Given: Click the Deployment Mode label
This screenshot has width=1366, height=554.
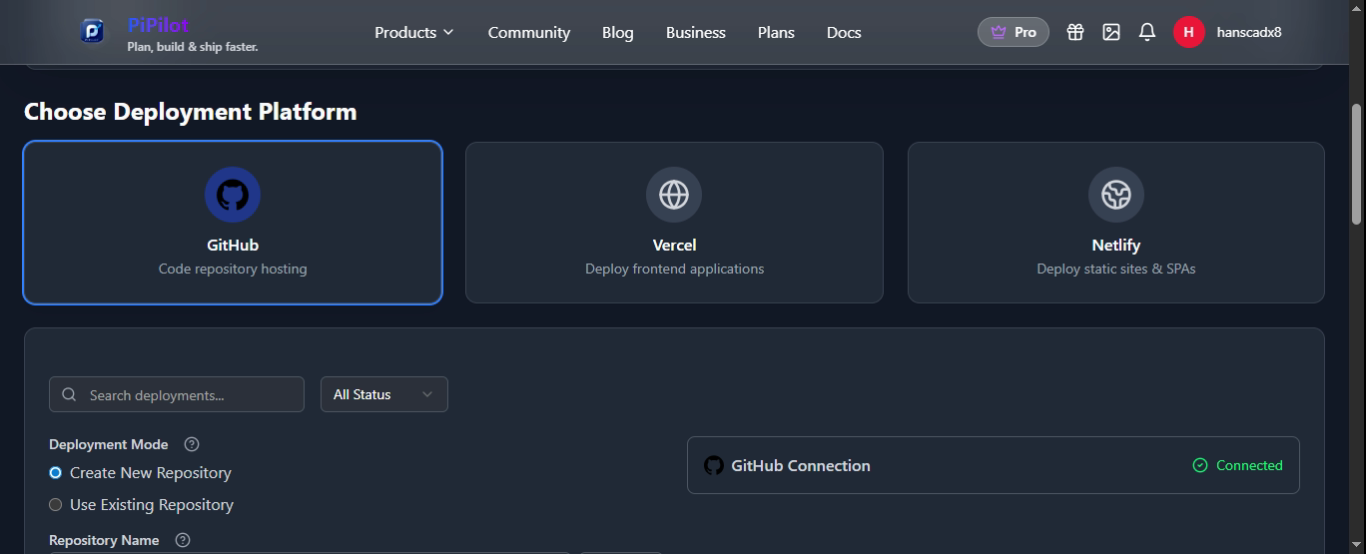Looking at the screenshot, I should click(x=109, y=444).
